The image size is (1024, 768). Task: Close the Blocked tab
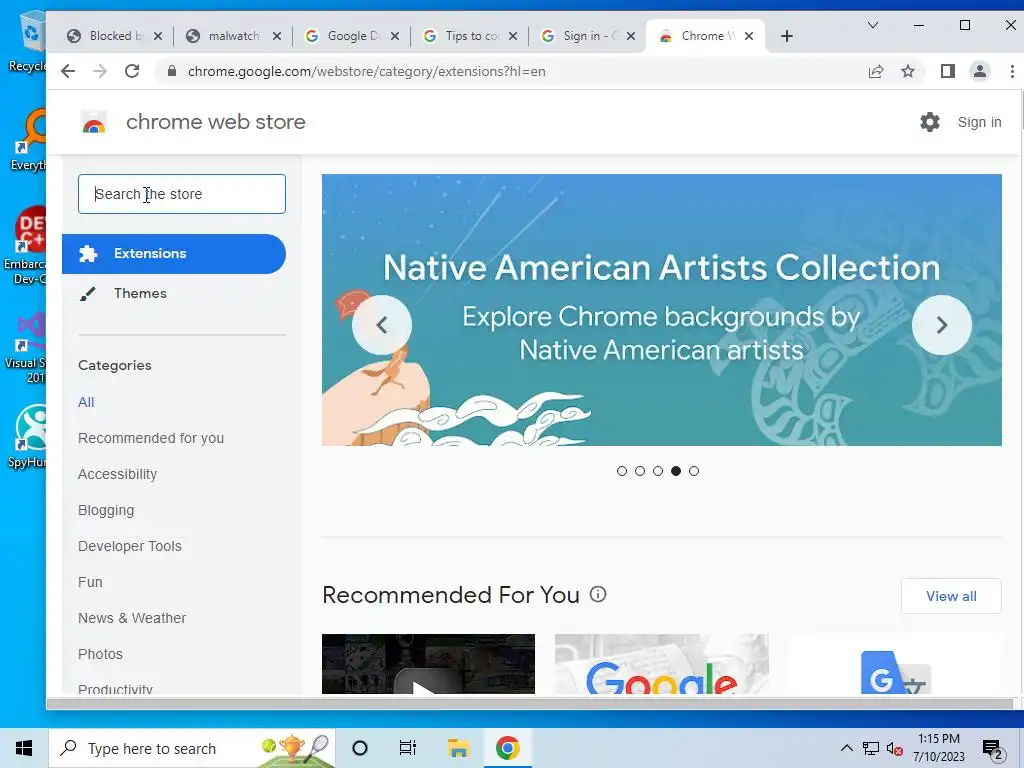click(x=158, y=36)
